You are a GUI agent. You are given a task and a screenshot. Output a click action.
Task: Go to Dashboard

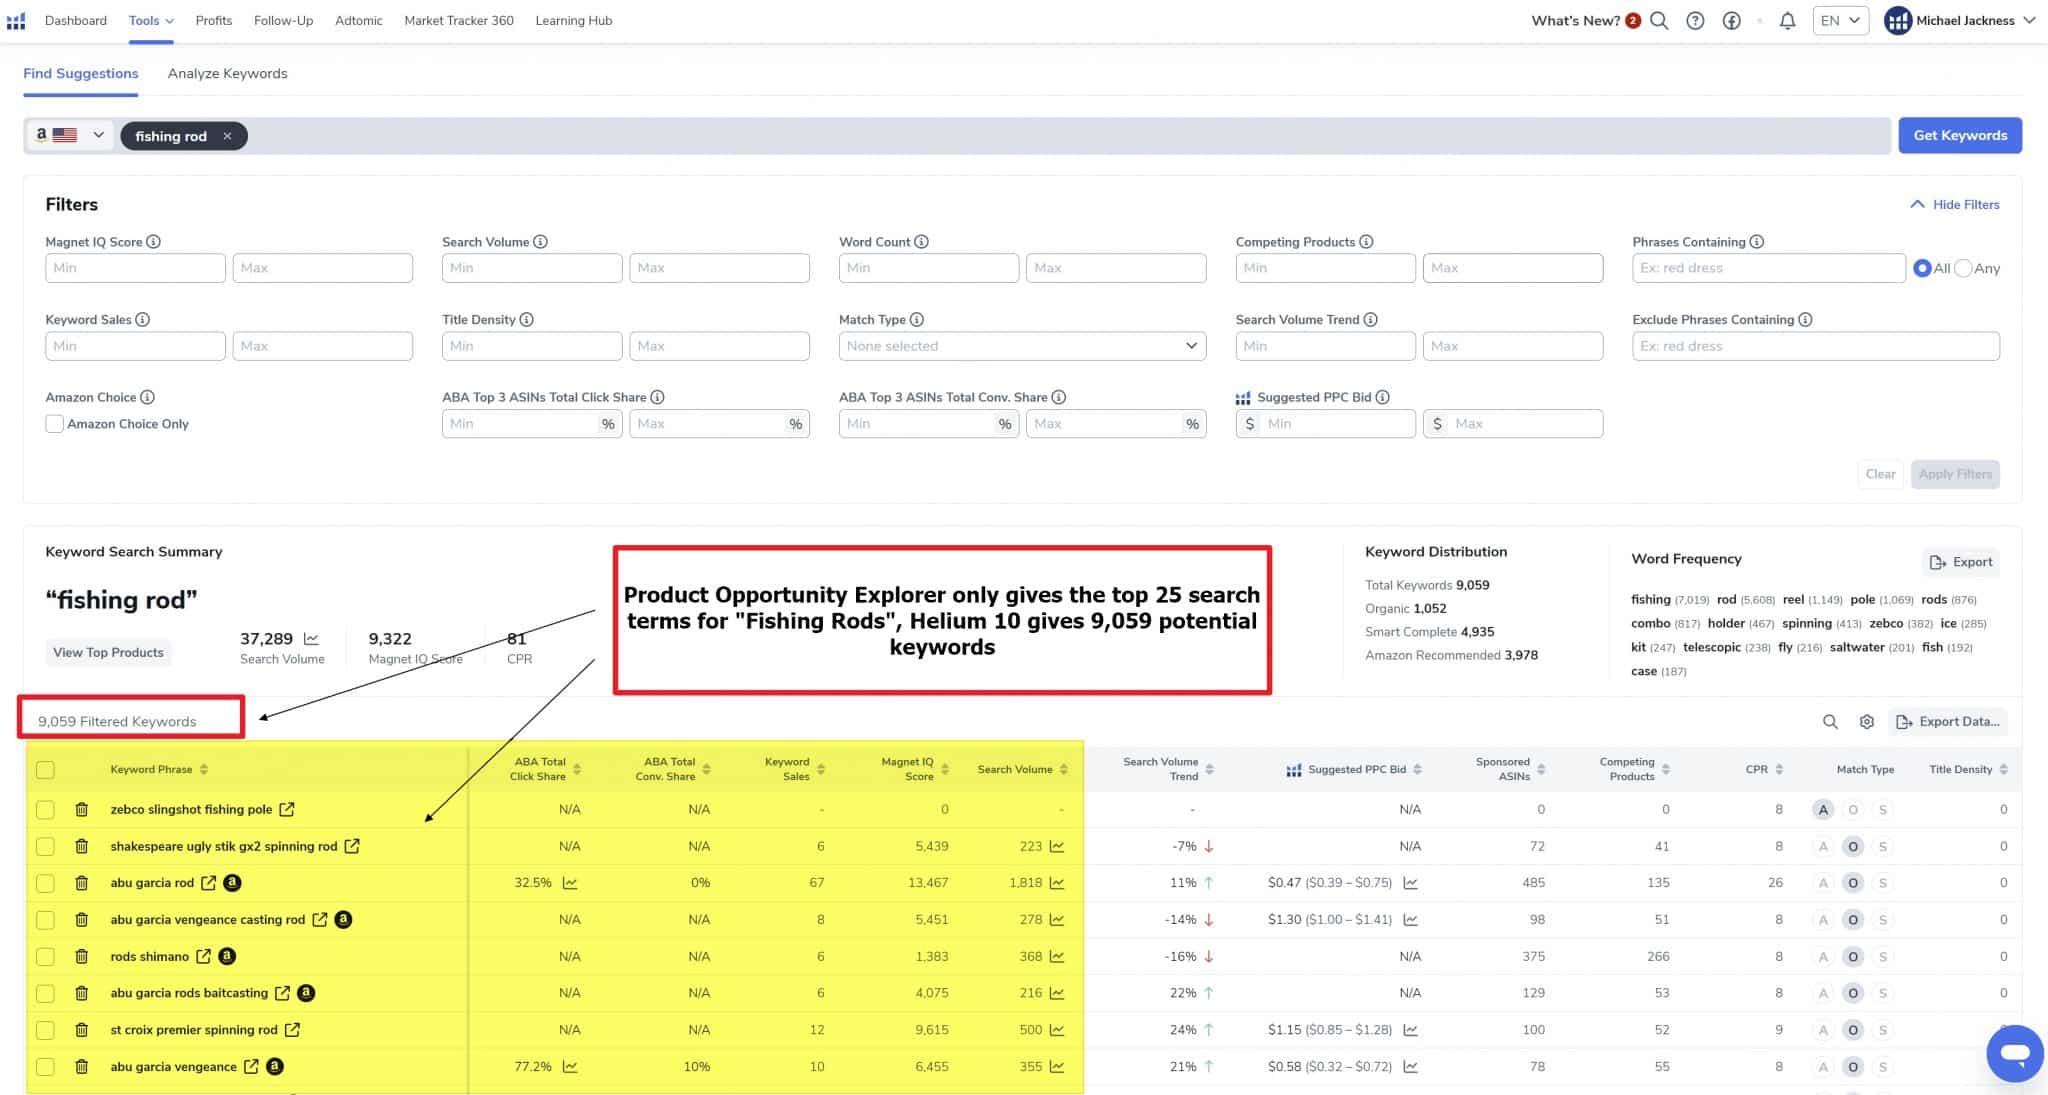[x=76, y=21]
